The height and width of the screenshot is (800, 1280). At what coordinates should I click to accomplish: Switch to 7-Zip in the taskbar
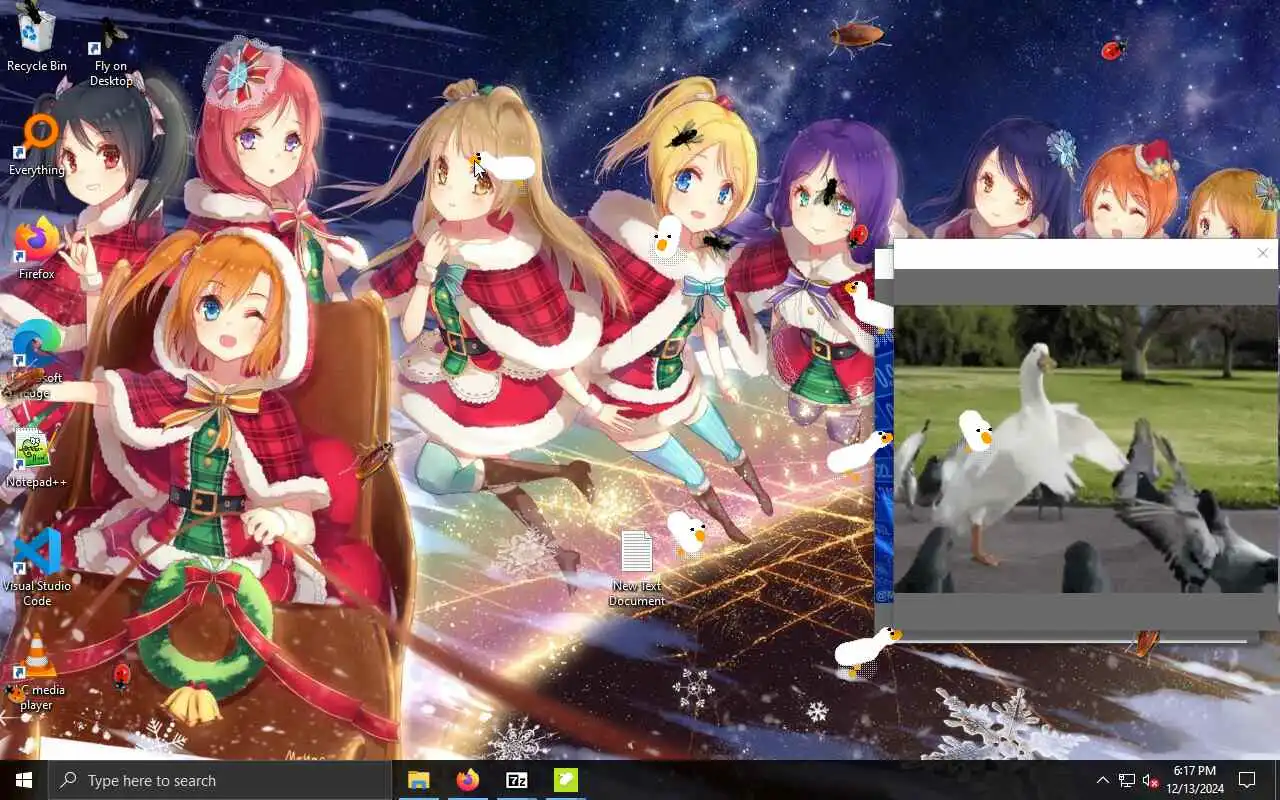click(x=517, y=780)
